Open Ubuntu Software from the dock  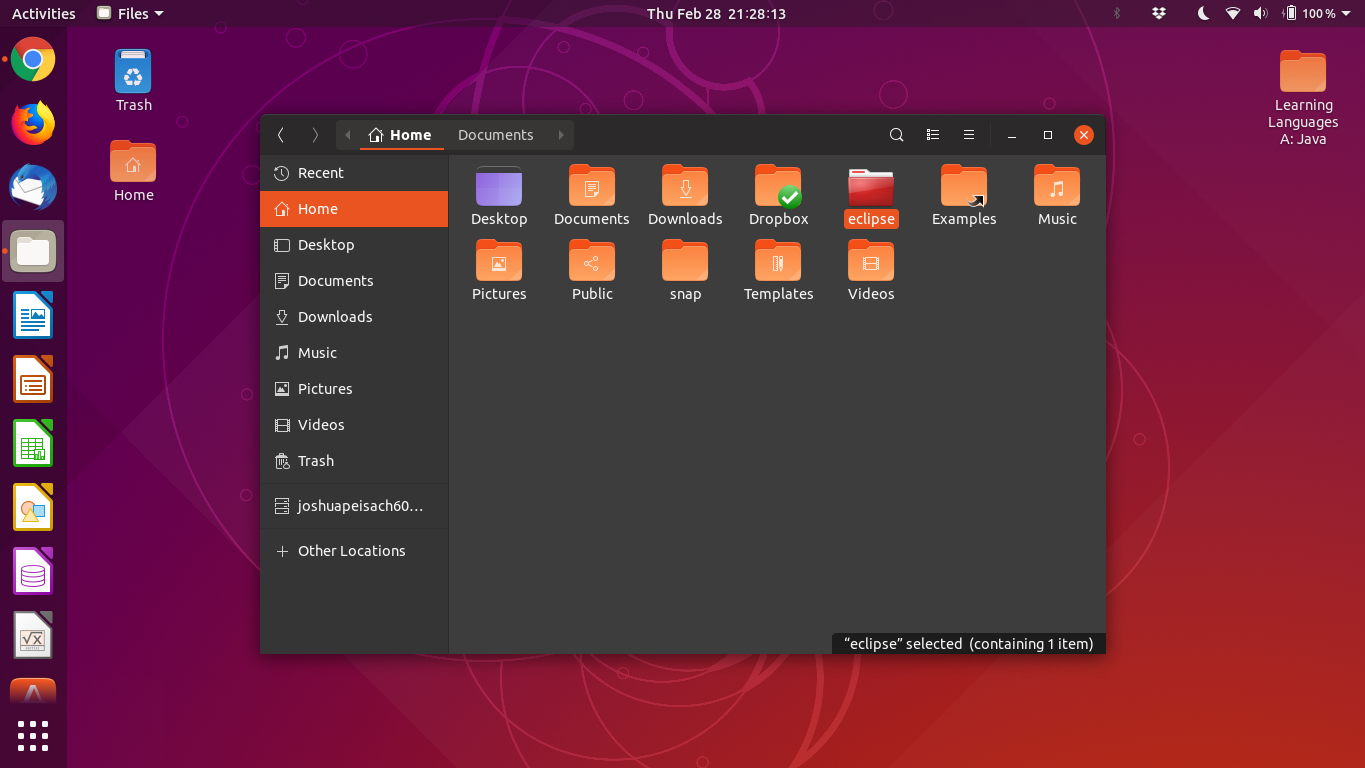click(33, 691)
